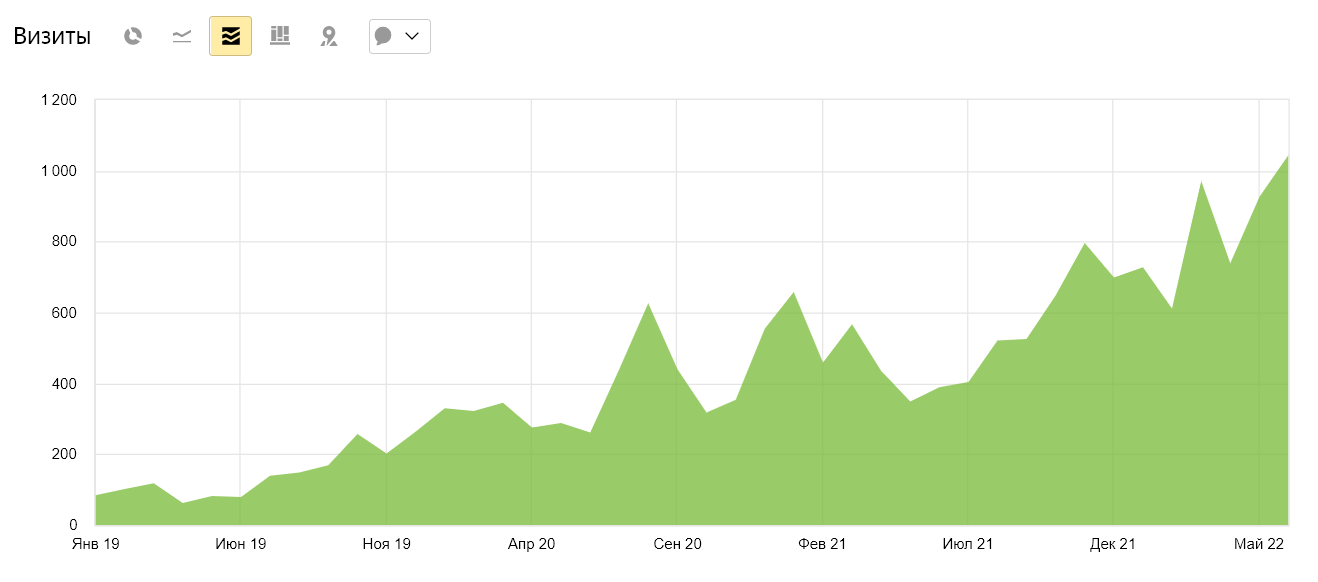Click the 600 value on the y-axis
The width and height of the screenshot is (1318, 582).
click(66, 313)
